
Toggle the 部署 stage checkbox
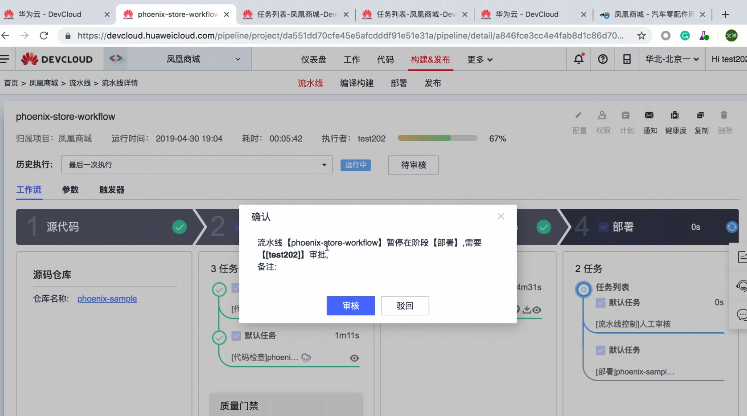pyautogui.click(x=603, y=227)
